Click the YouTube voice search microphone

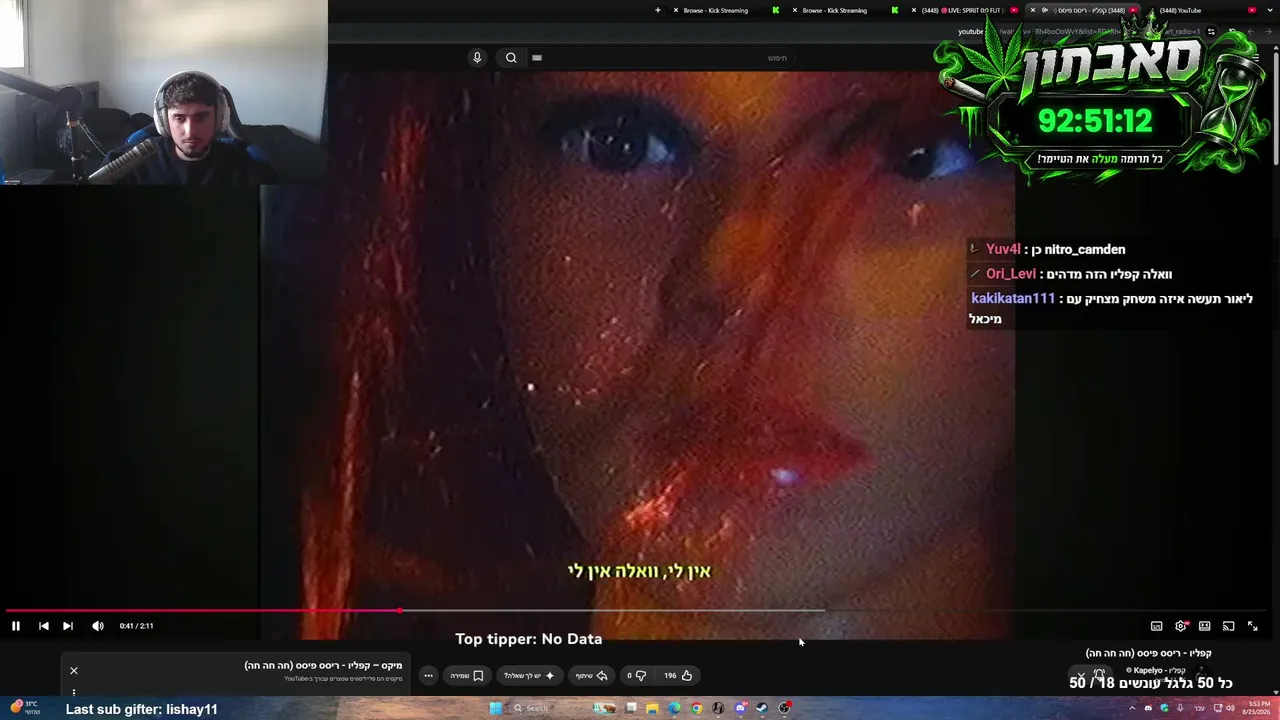(477, 58)
